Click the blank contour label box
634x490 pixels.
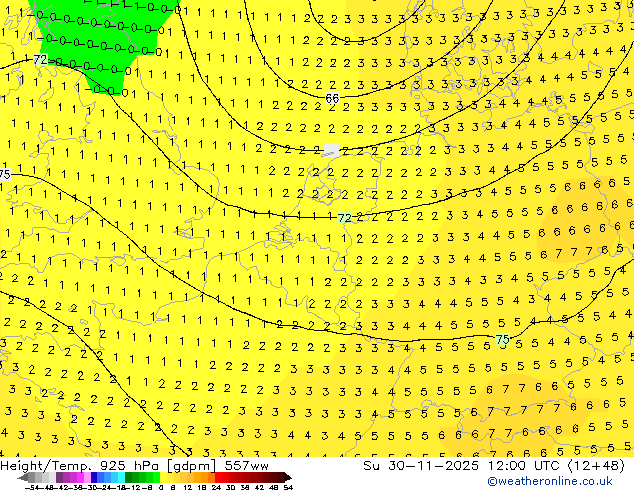(x=332, y=151)
